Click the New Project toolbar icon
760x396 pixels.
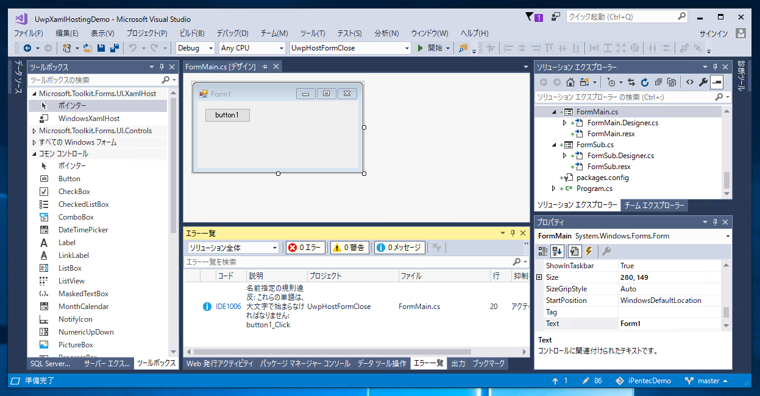tap(66, 48)
